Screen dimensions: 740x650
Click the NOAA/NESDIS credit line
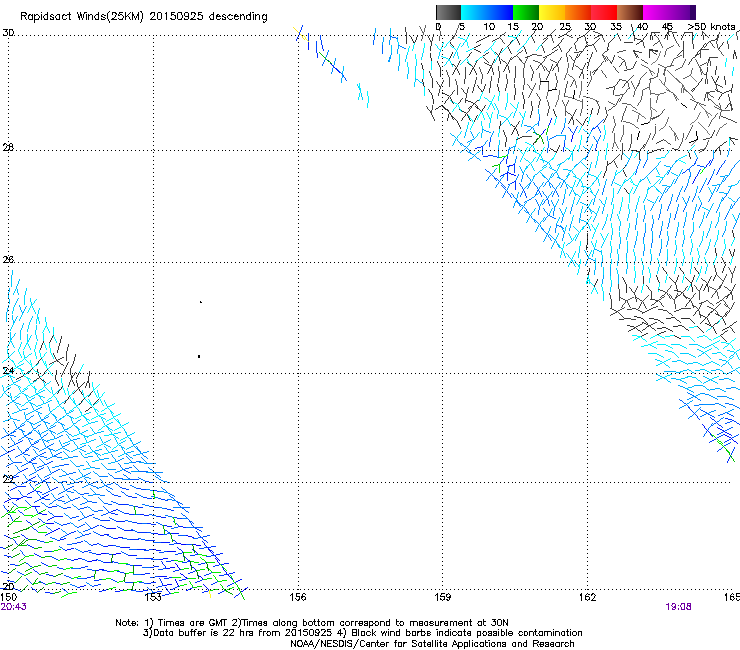point(432,644)
